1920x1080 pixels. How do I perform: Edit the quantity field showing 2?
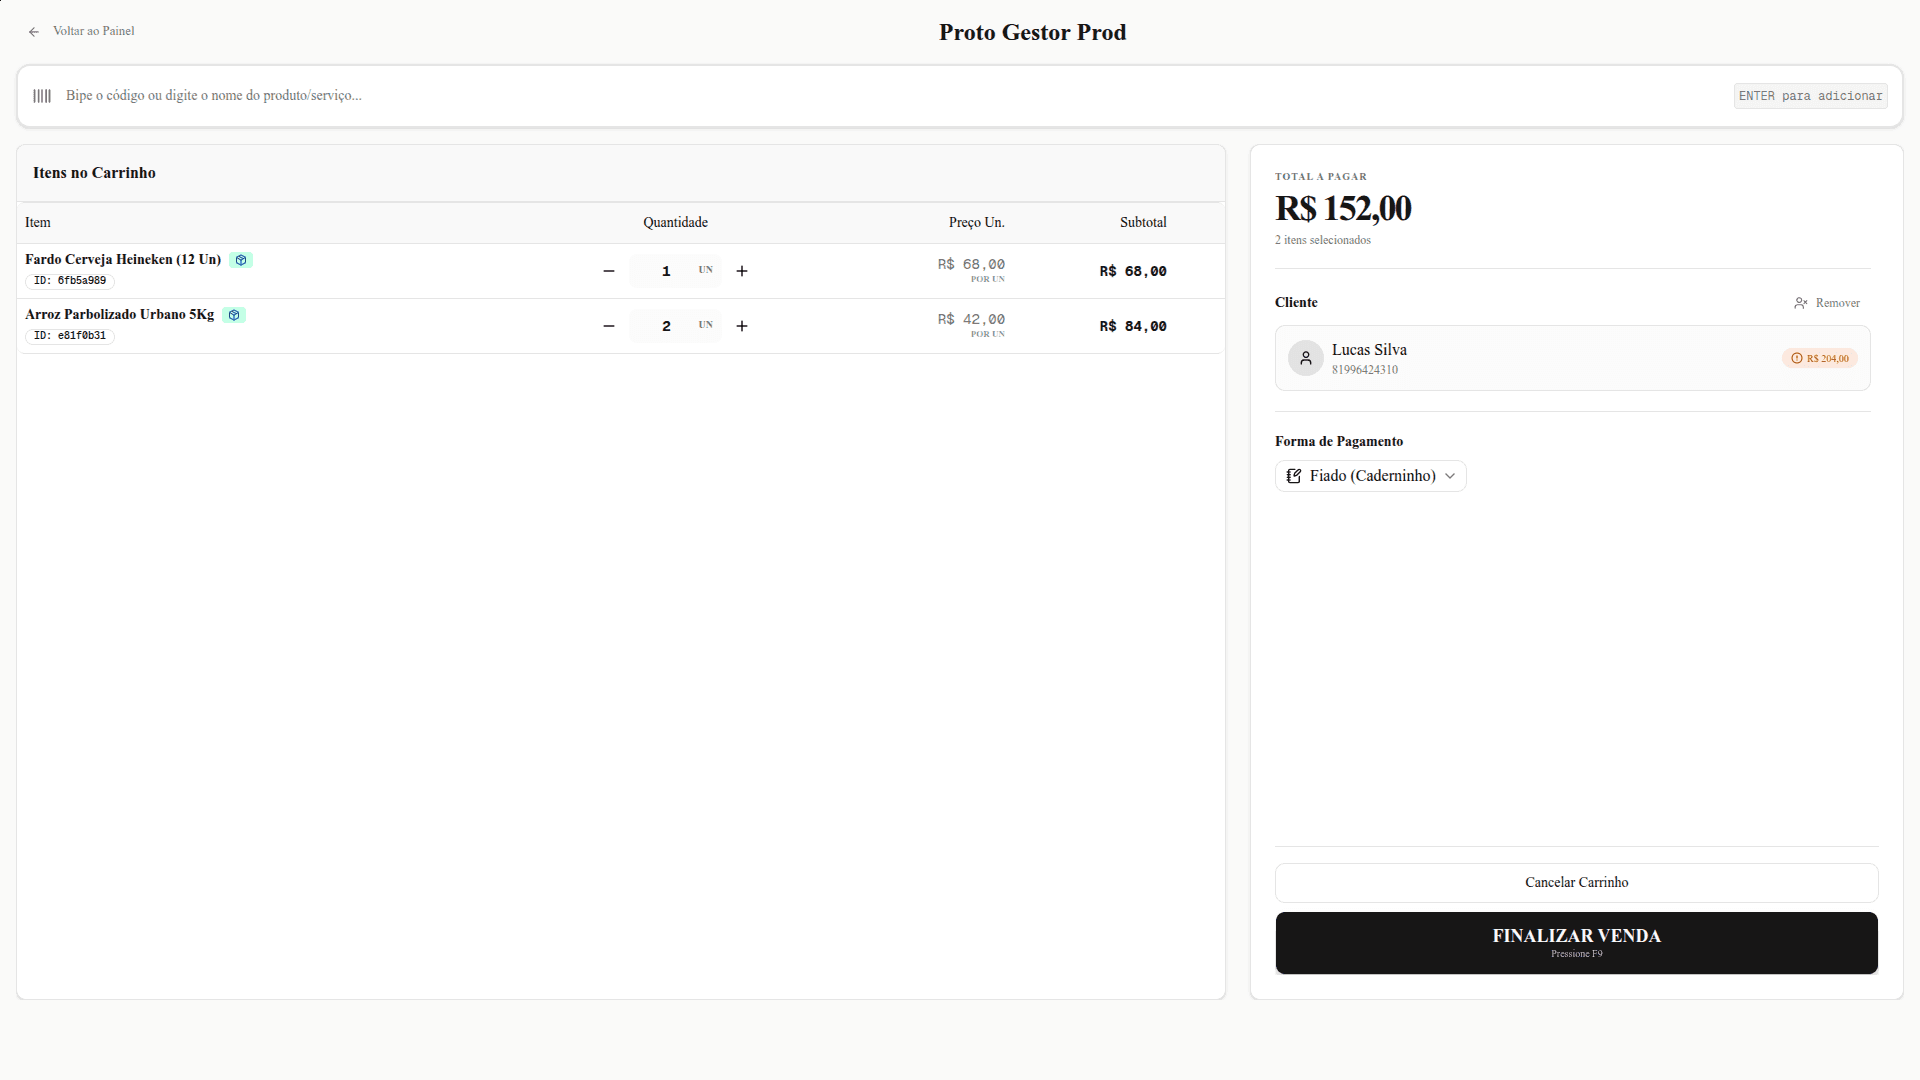(666, 326)
